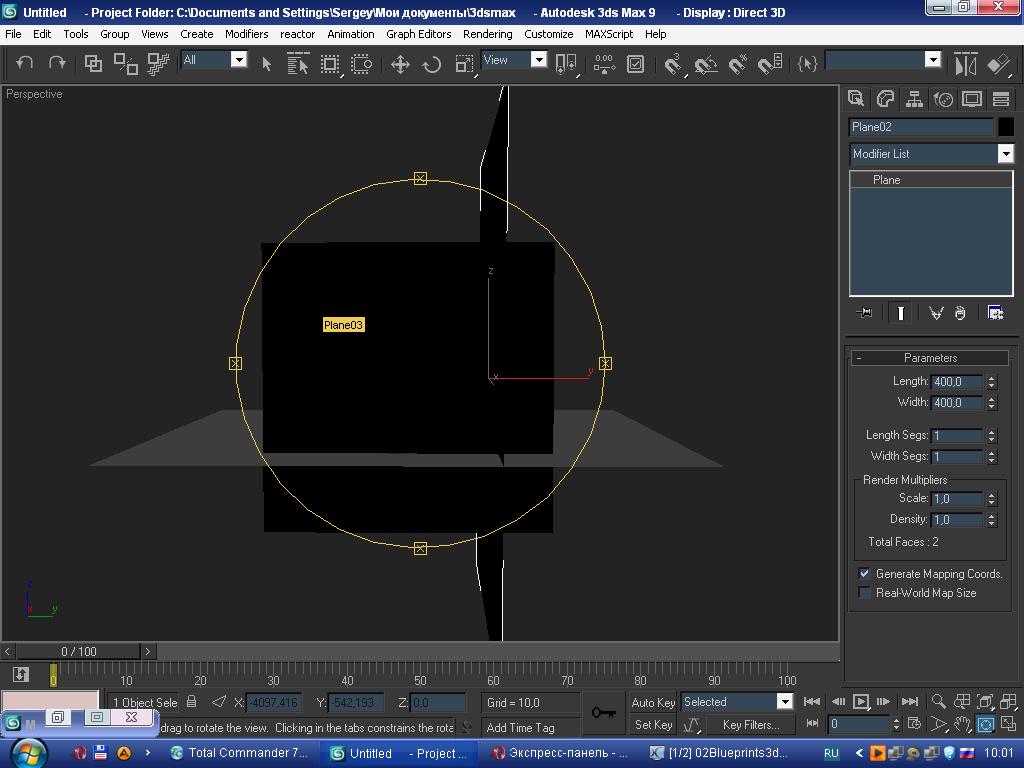This screenshot has height=768, width=1024.
Task: Activate the Select and Rotate tool
Action: tap(432, 64)
